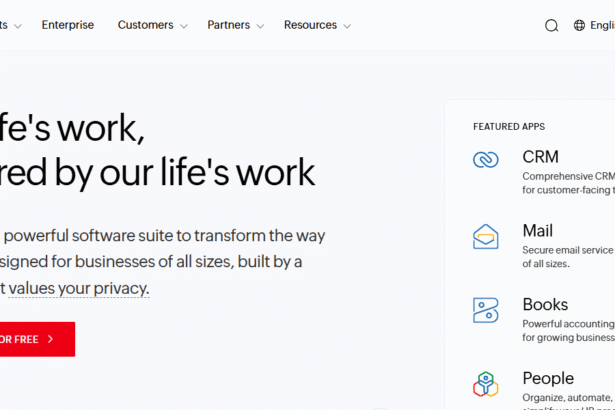
Task: Expand the Customers menu chevron
Action: (x=184, y=26)
